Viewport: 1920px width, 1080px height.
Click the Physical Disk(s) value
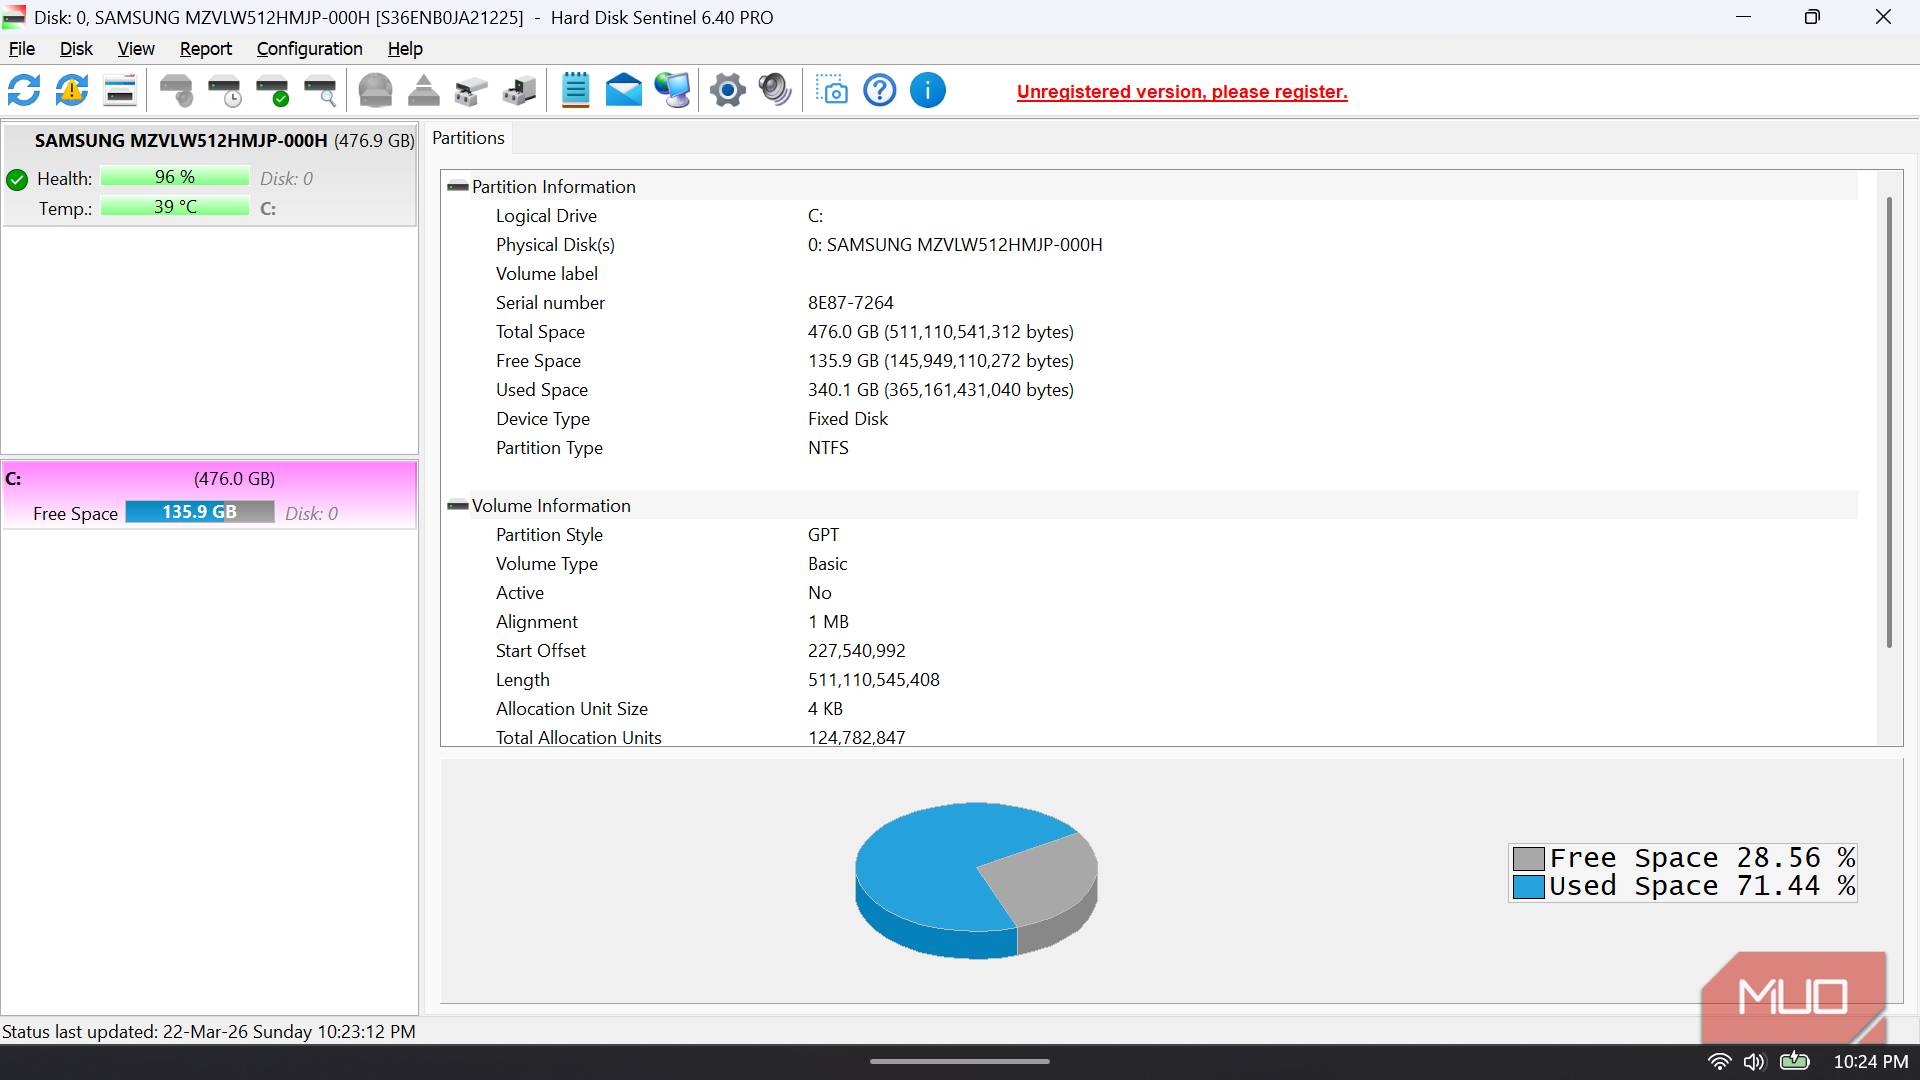tap(955, 245)
